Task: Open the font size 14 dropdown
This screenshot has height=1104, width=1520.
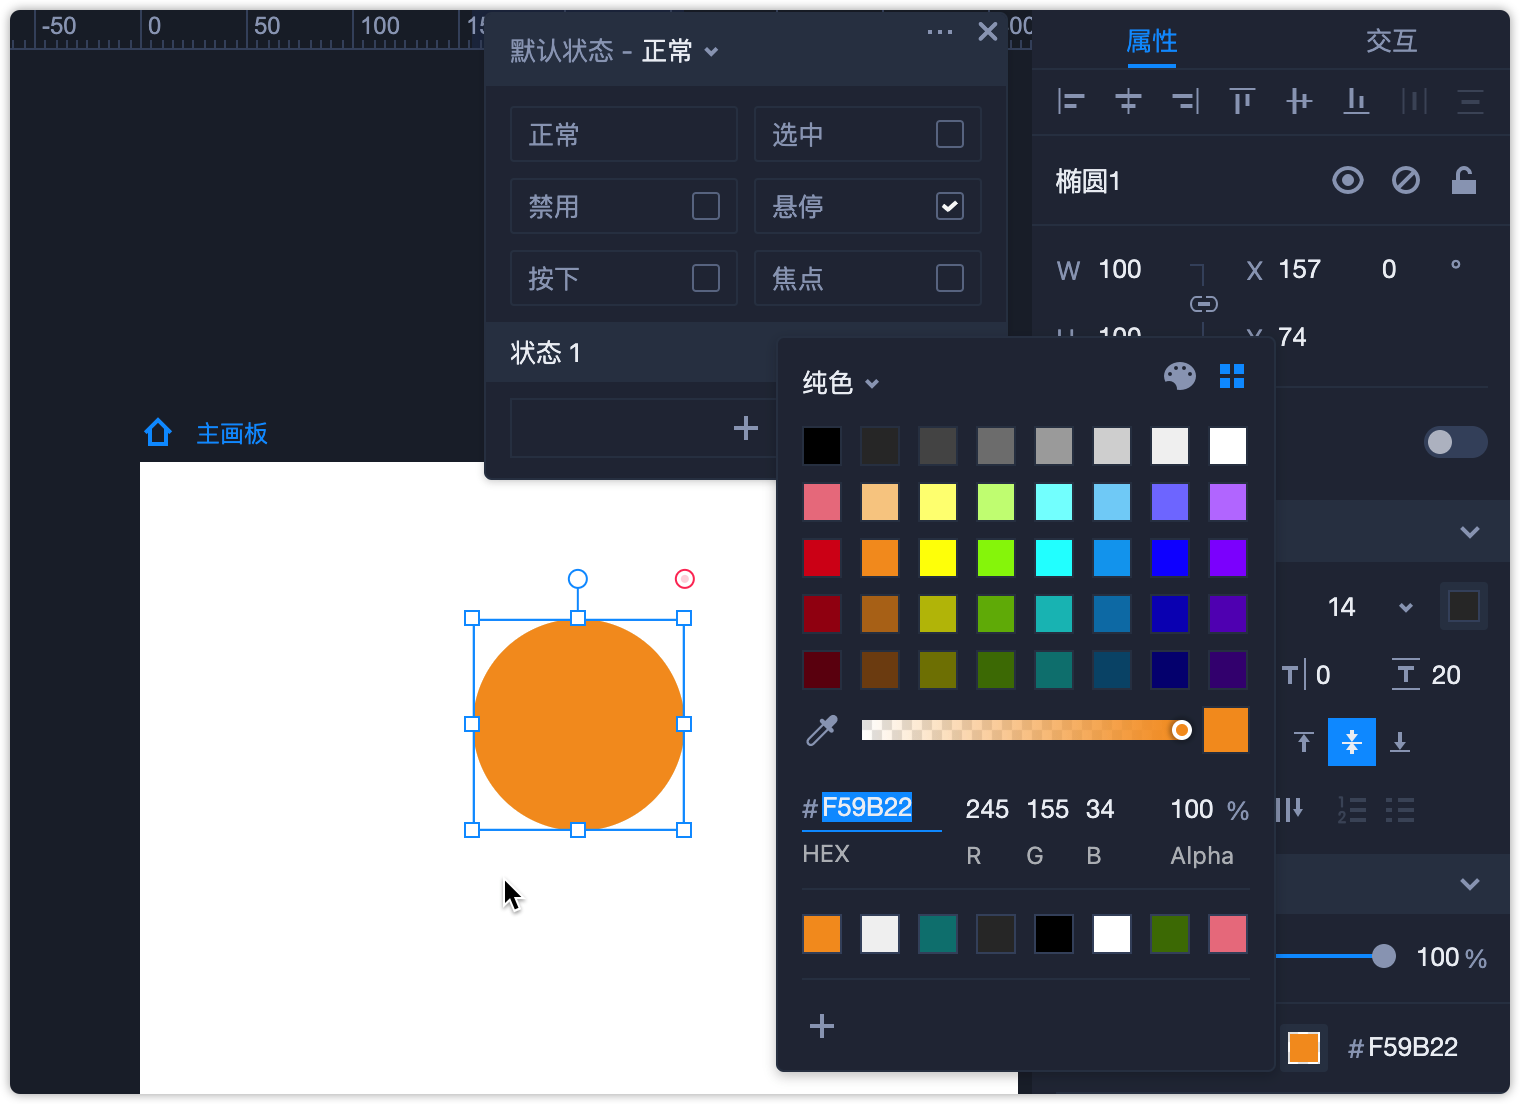Action: 1405,607
